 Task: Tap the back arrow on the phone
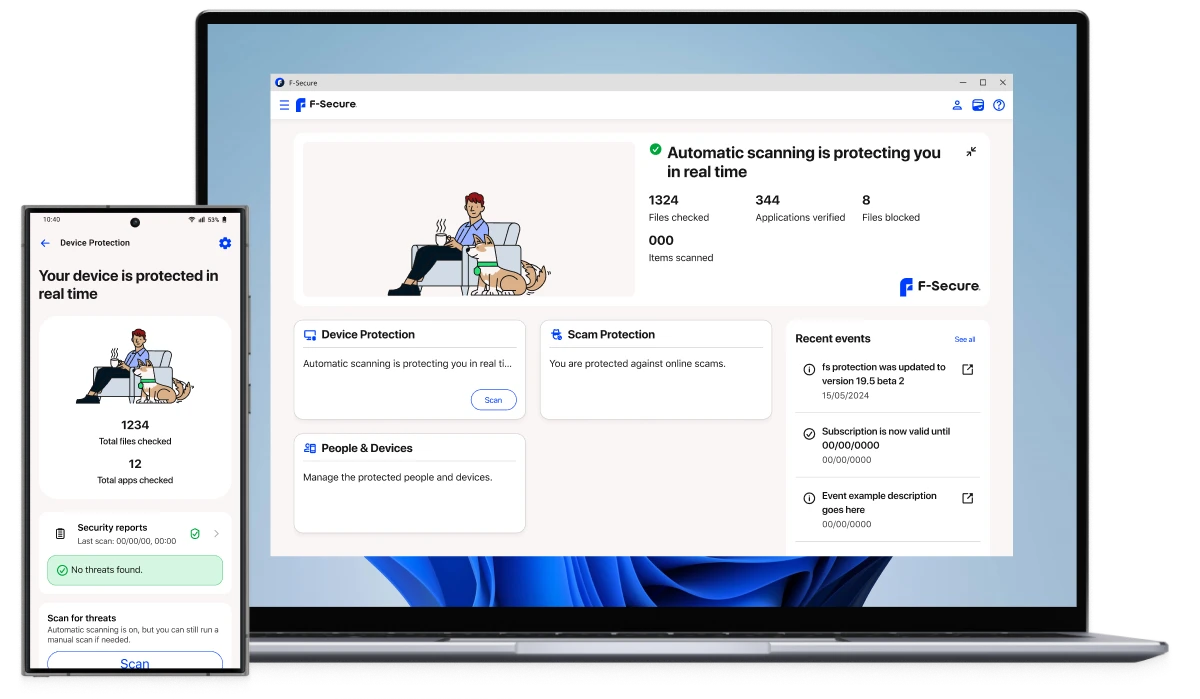[x=45, y=243]
